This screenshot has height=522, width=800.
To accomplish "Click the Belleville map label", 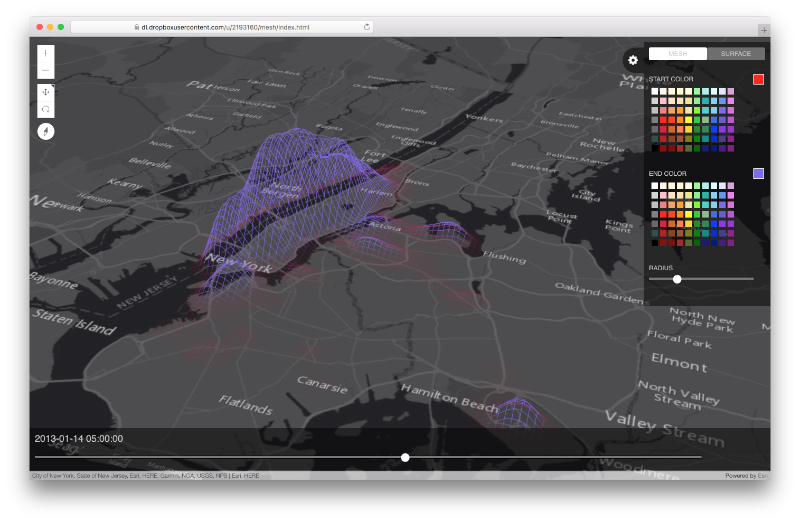I will click(149, 163).
